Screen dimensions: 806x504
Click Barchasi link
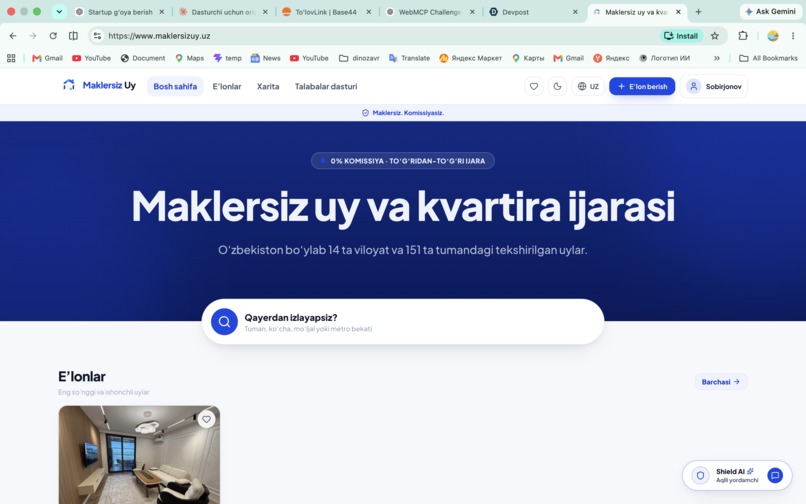[721, 382]
